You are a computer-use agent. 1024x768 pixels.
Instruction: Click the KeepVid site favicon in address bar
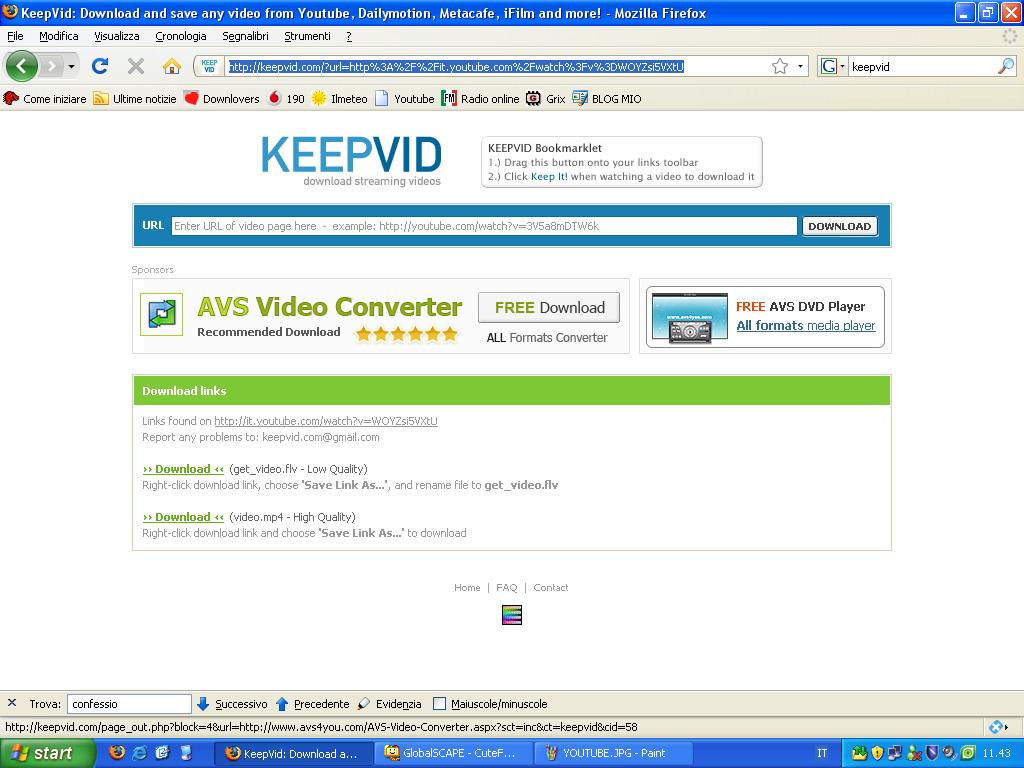click(x=209, y=66)
